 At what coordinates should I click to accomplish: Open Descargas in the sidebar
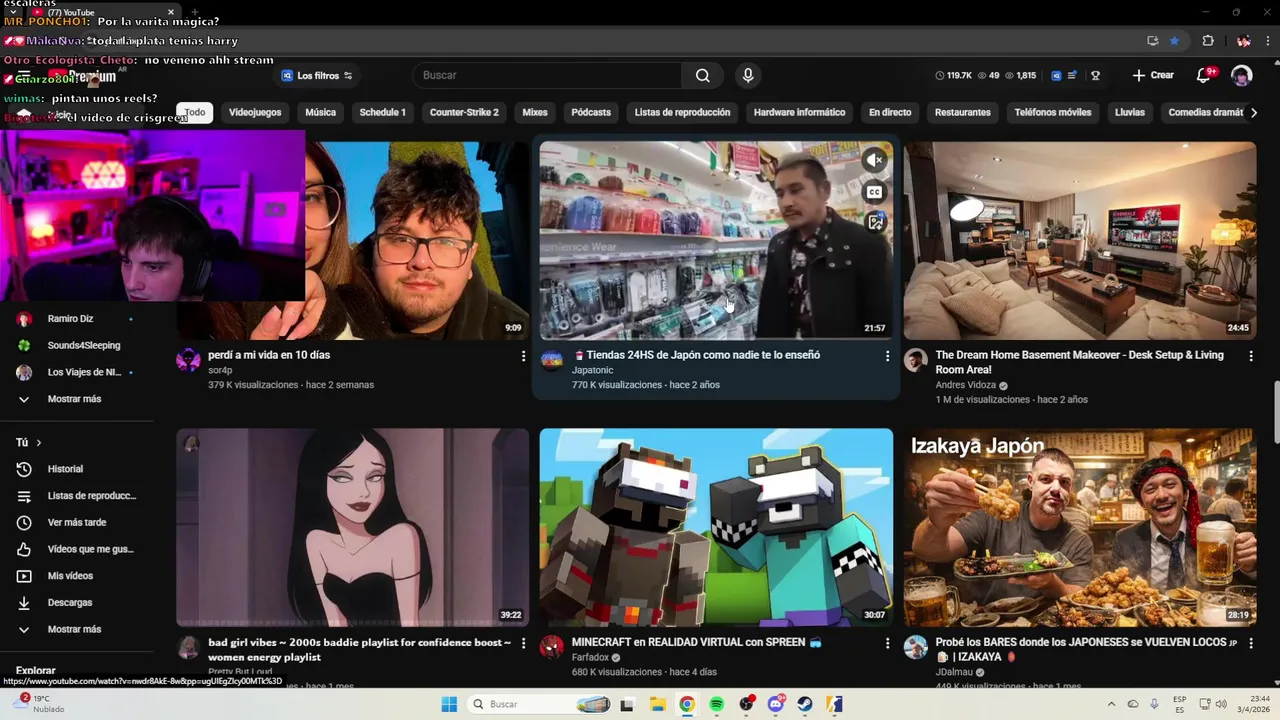click(77, 603)
